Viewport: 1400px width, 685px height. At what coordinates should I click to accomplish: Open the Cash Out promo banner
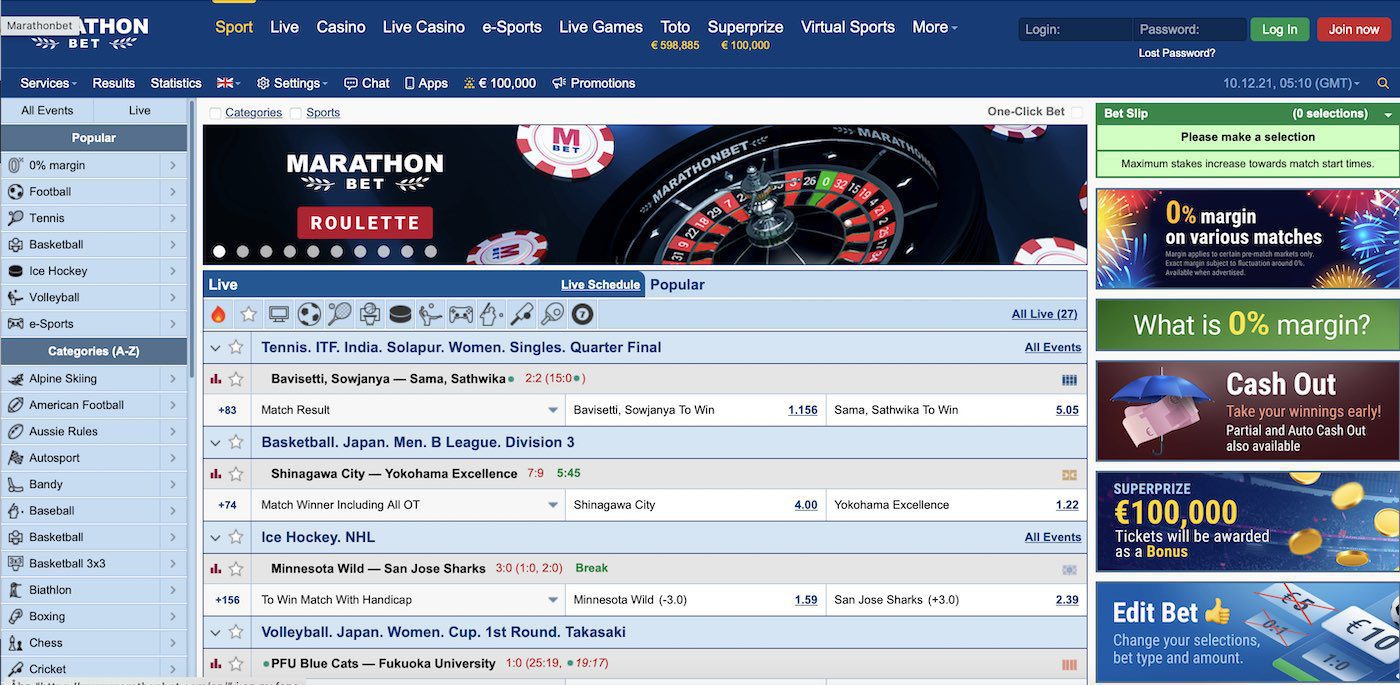coord(1247,410)
